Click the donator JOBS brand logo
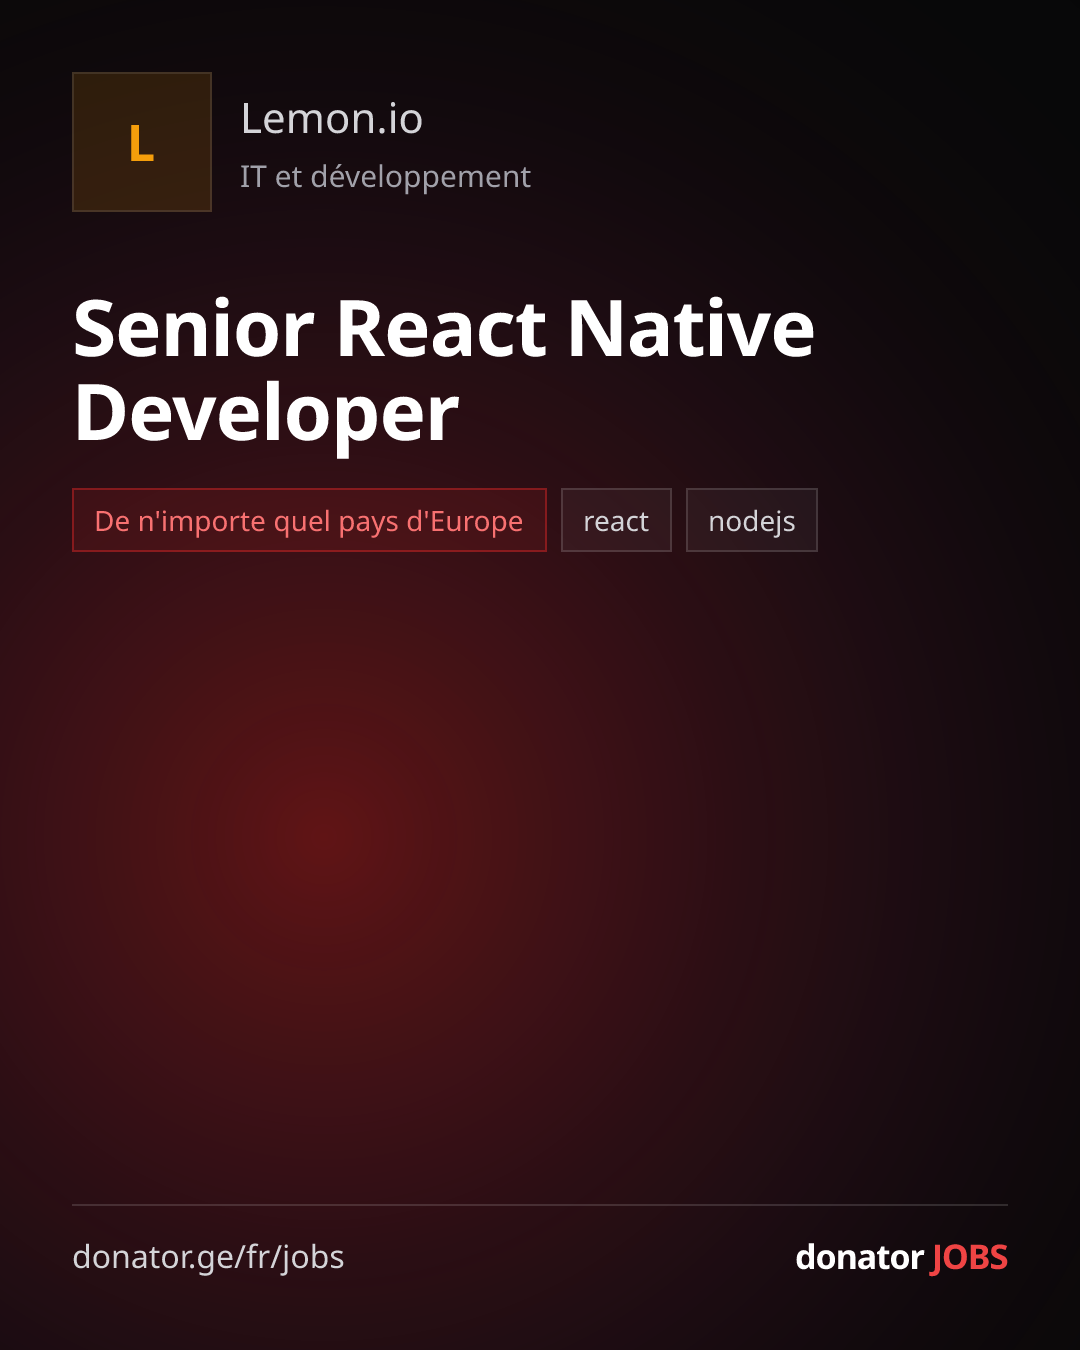Viewport: 1080px width, 1350px height. click(901, 1257)
